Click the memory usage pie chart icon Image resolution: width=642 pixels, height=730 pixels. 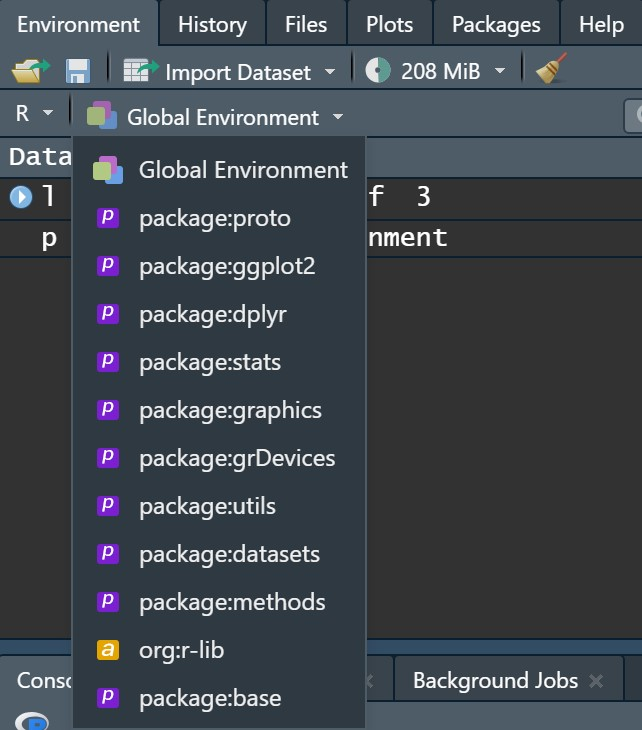tap(378, 70)
